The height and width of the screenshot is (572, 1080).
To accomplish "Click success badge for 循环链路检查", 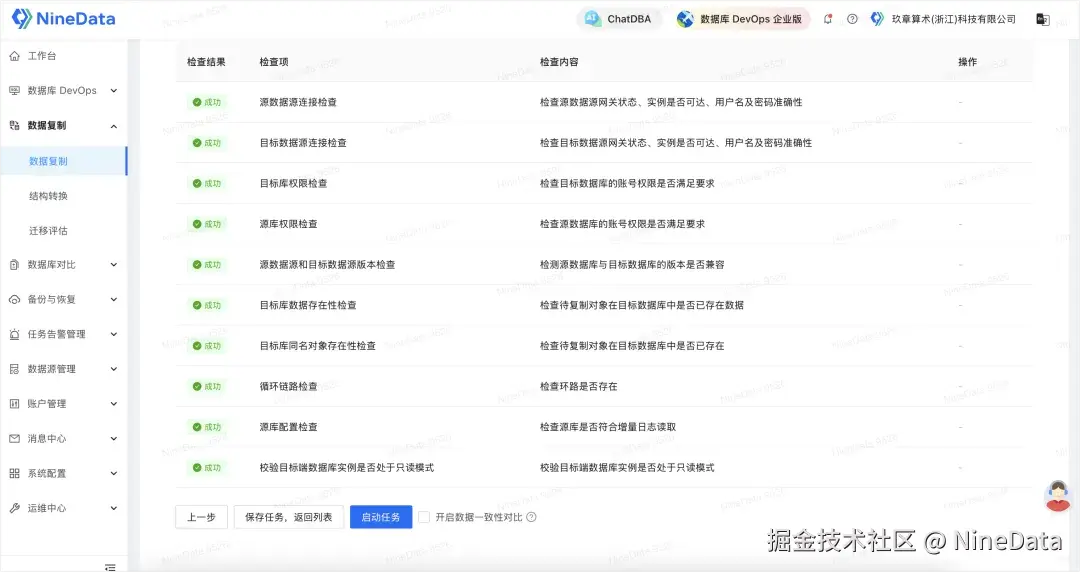I will tap(207, 387).
